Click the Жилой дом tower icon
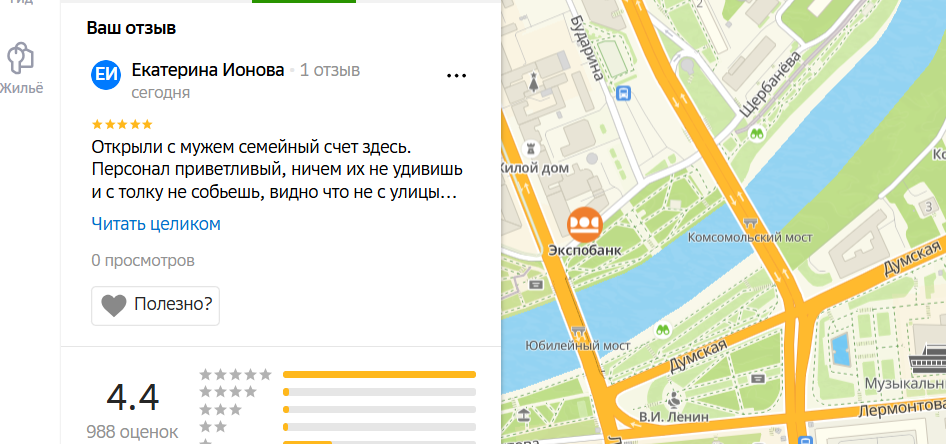Image resolution: width=946 pixels, height=444 pixels. 532,148
